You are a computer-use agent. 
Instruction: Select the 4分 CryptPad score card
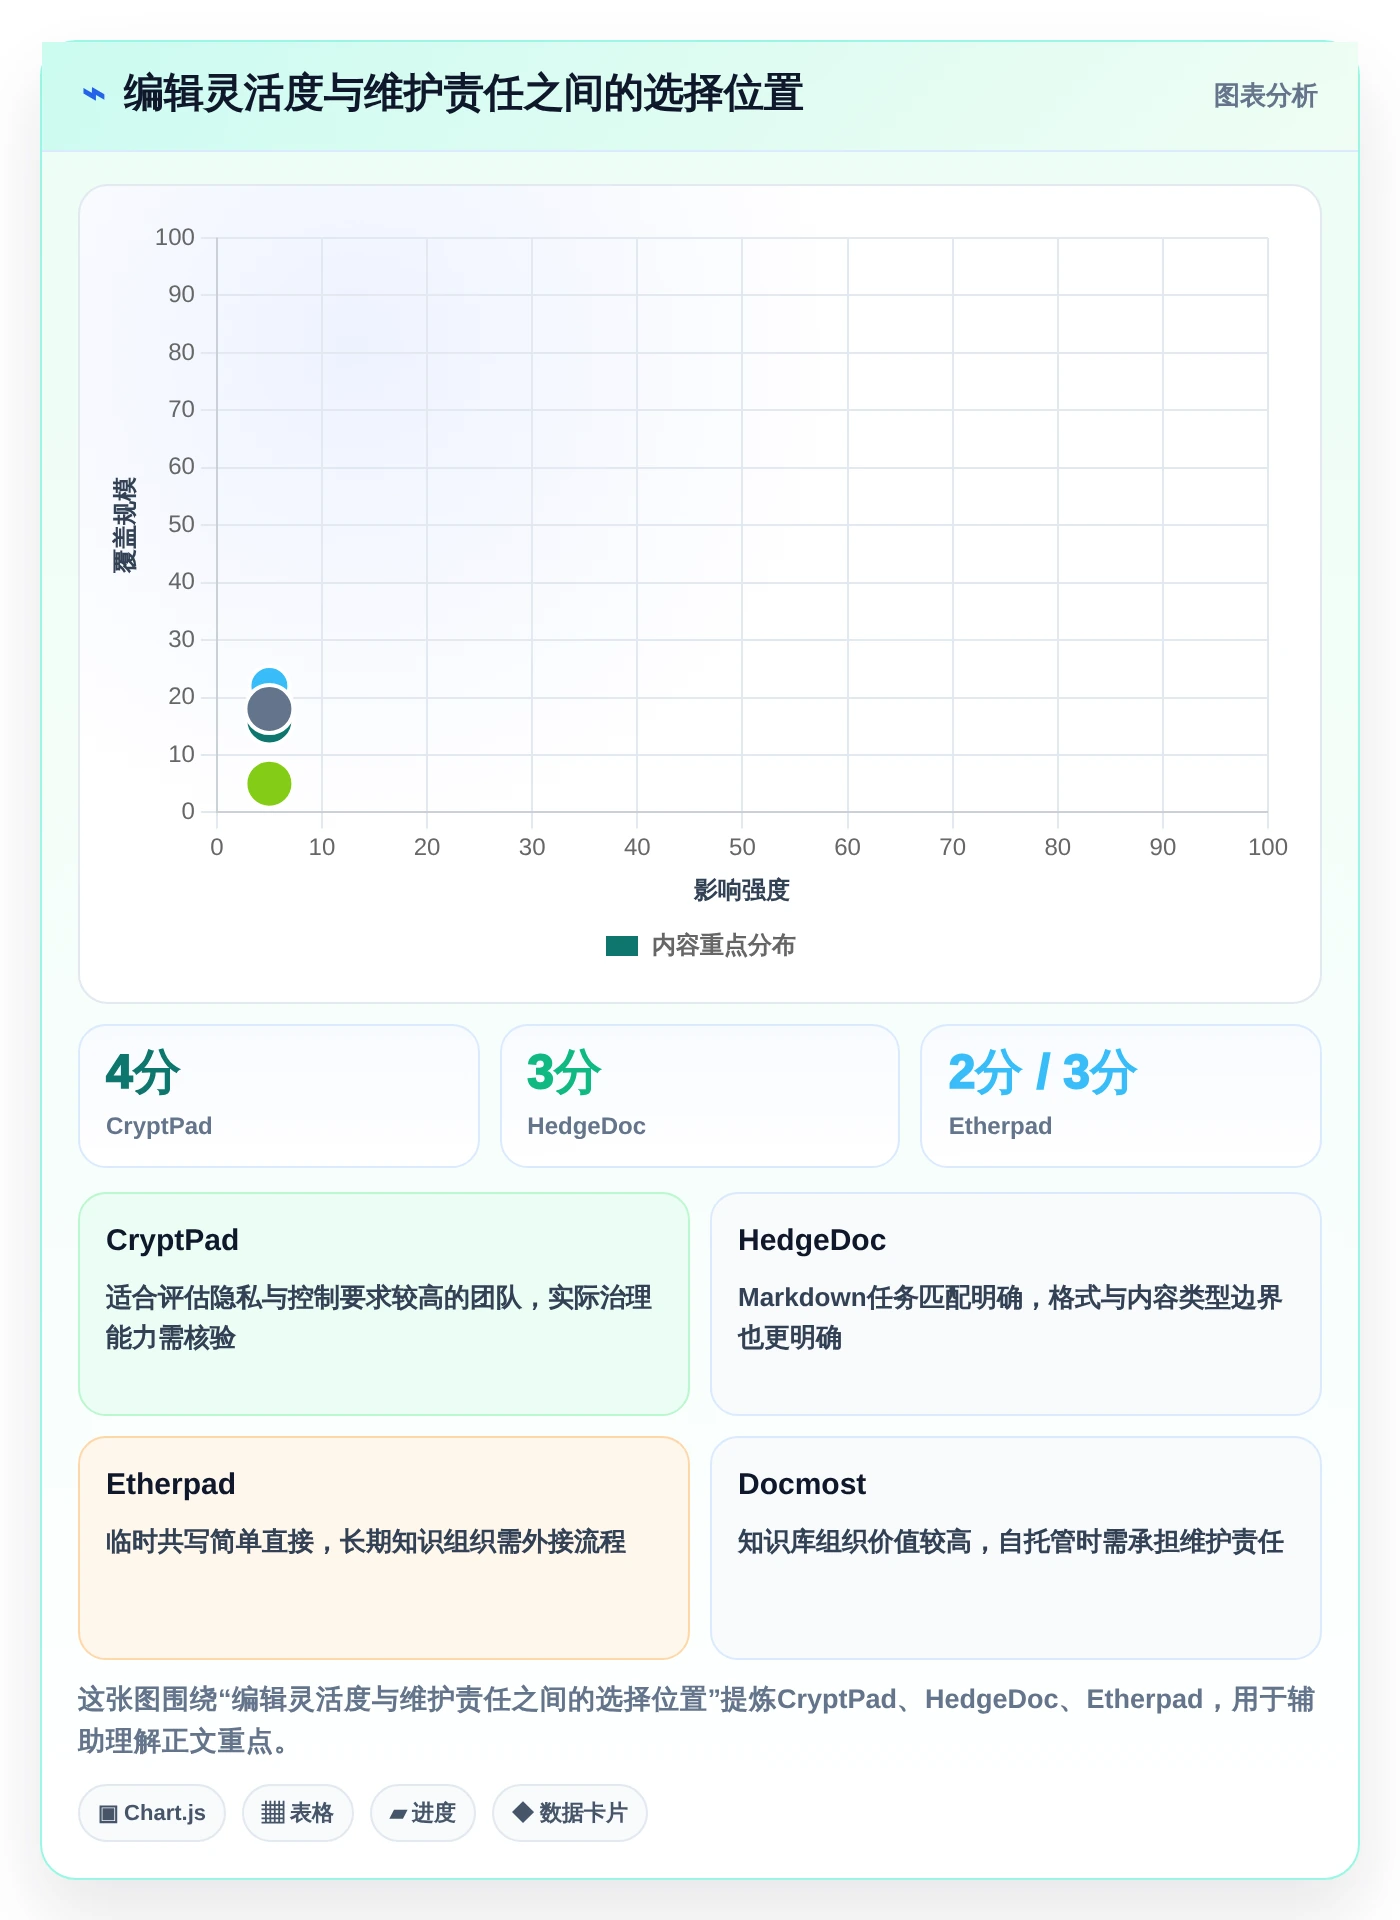[279, 1096]
